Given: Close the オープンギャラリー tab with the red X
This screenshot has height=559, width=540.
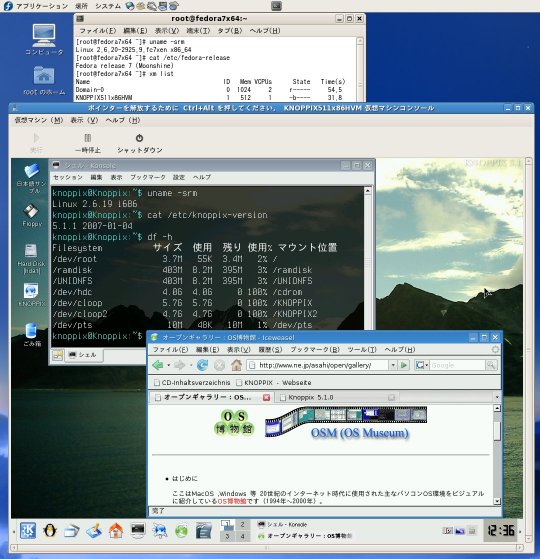Looking at the screenshot, I should [266, 397].
